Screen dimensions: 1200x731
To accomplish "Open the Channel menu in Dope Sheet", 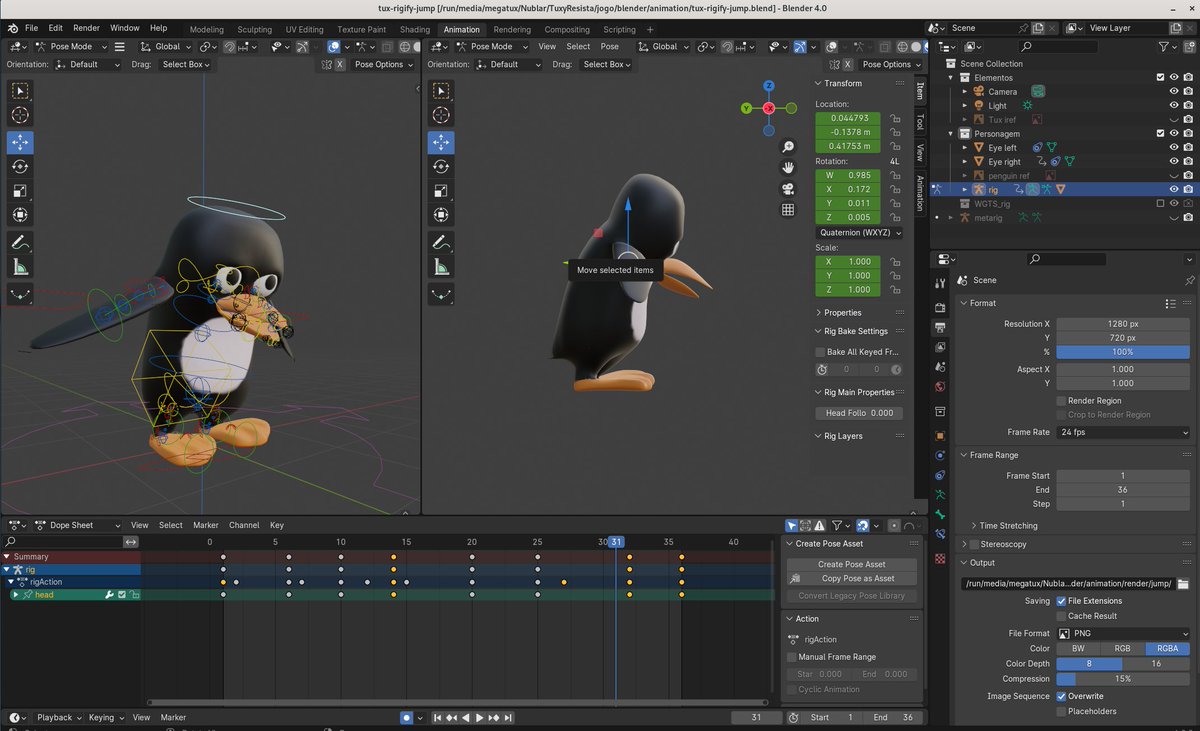I will point(244,525).
